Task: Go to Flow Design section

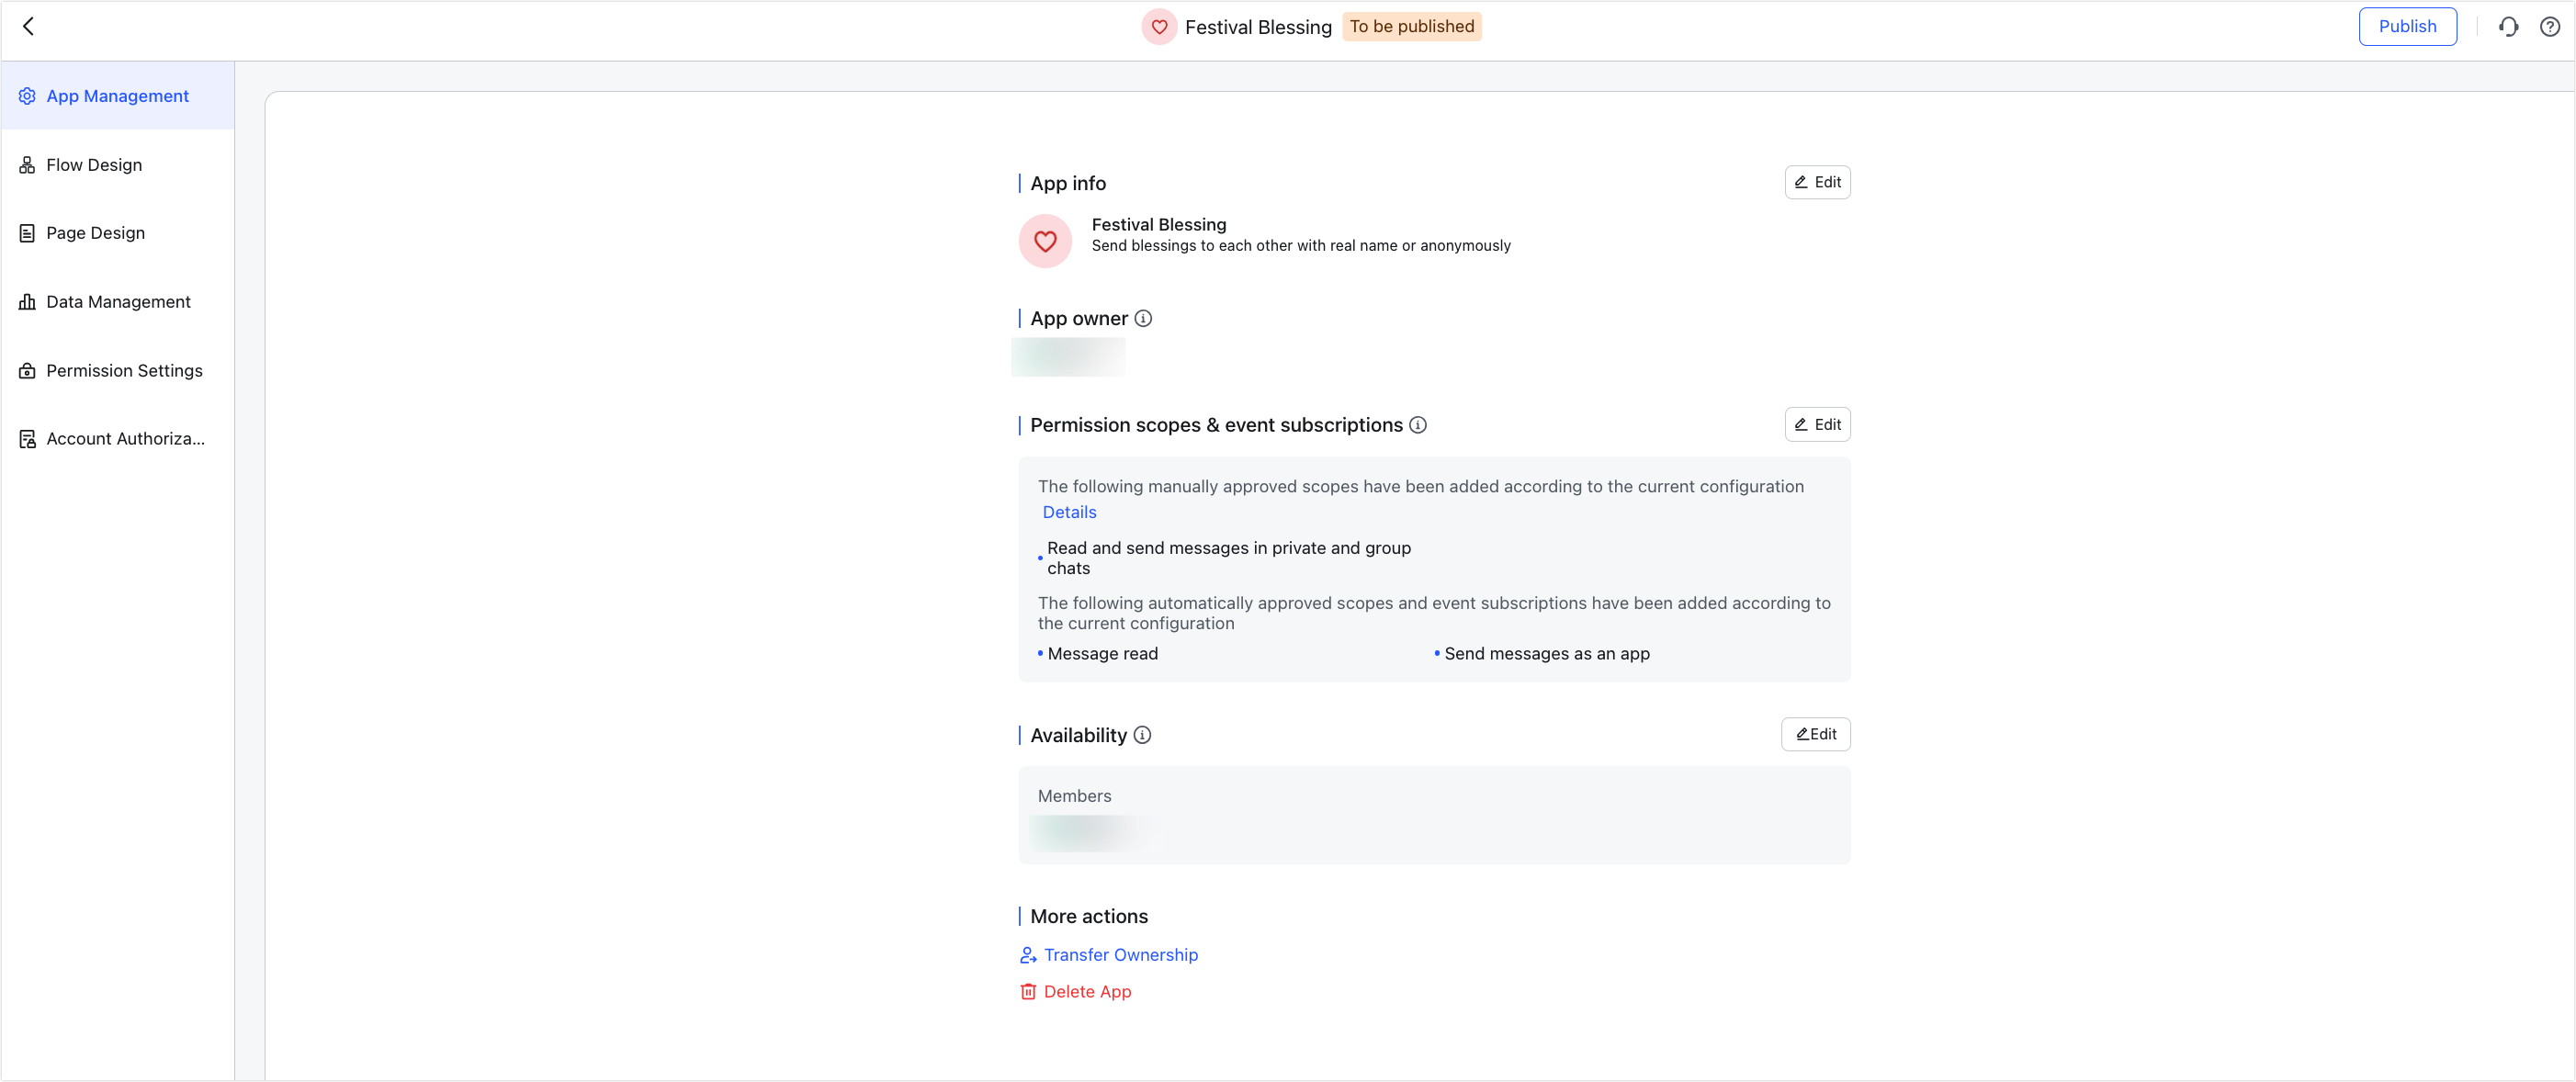Action: click(94, 165)
